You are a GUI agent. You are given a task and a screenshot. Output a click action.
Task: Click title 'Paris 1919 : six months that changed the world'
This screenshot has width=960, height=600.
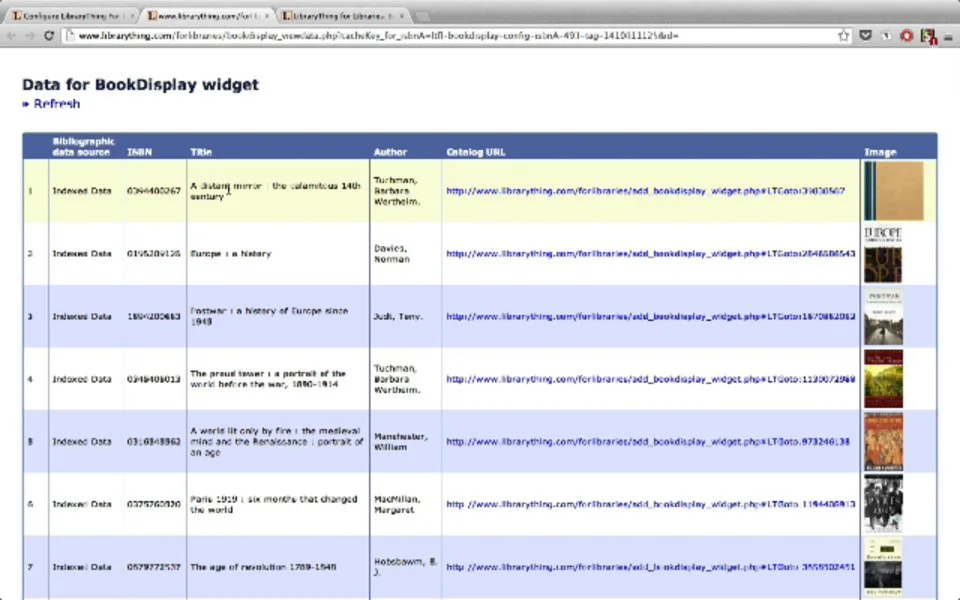pos(274,504)
